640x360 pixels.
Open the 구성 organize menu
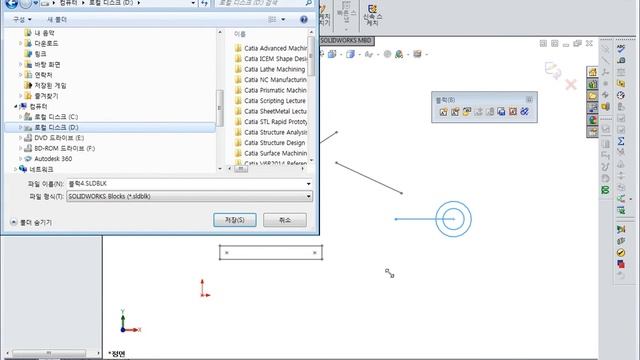coord(22,19)
